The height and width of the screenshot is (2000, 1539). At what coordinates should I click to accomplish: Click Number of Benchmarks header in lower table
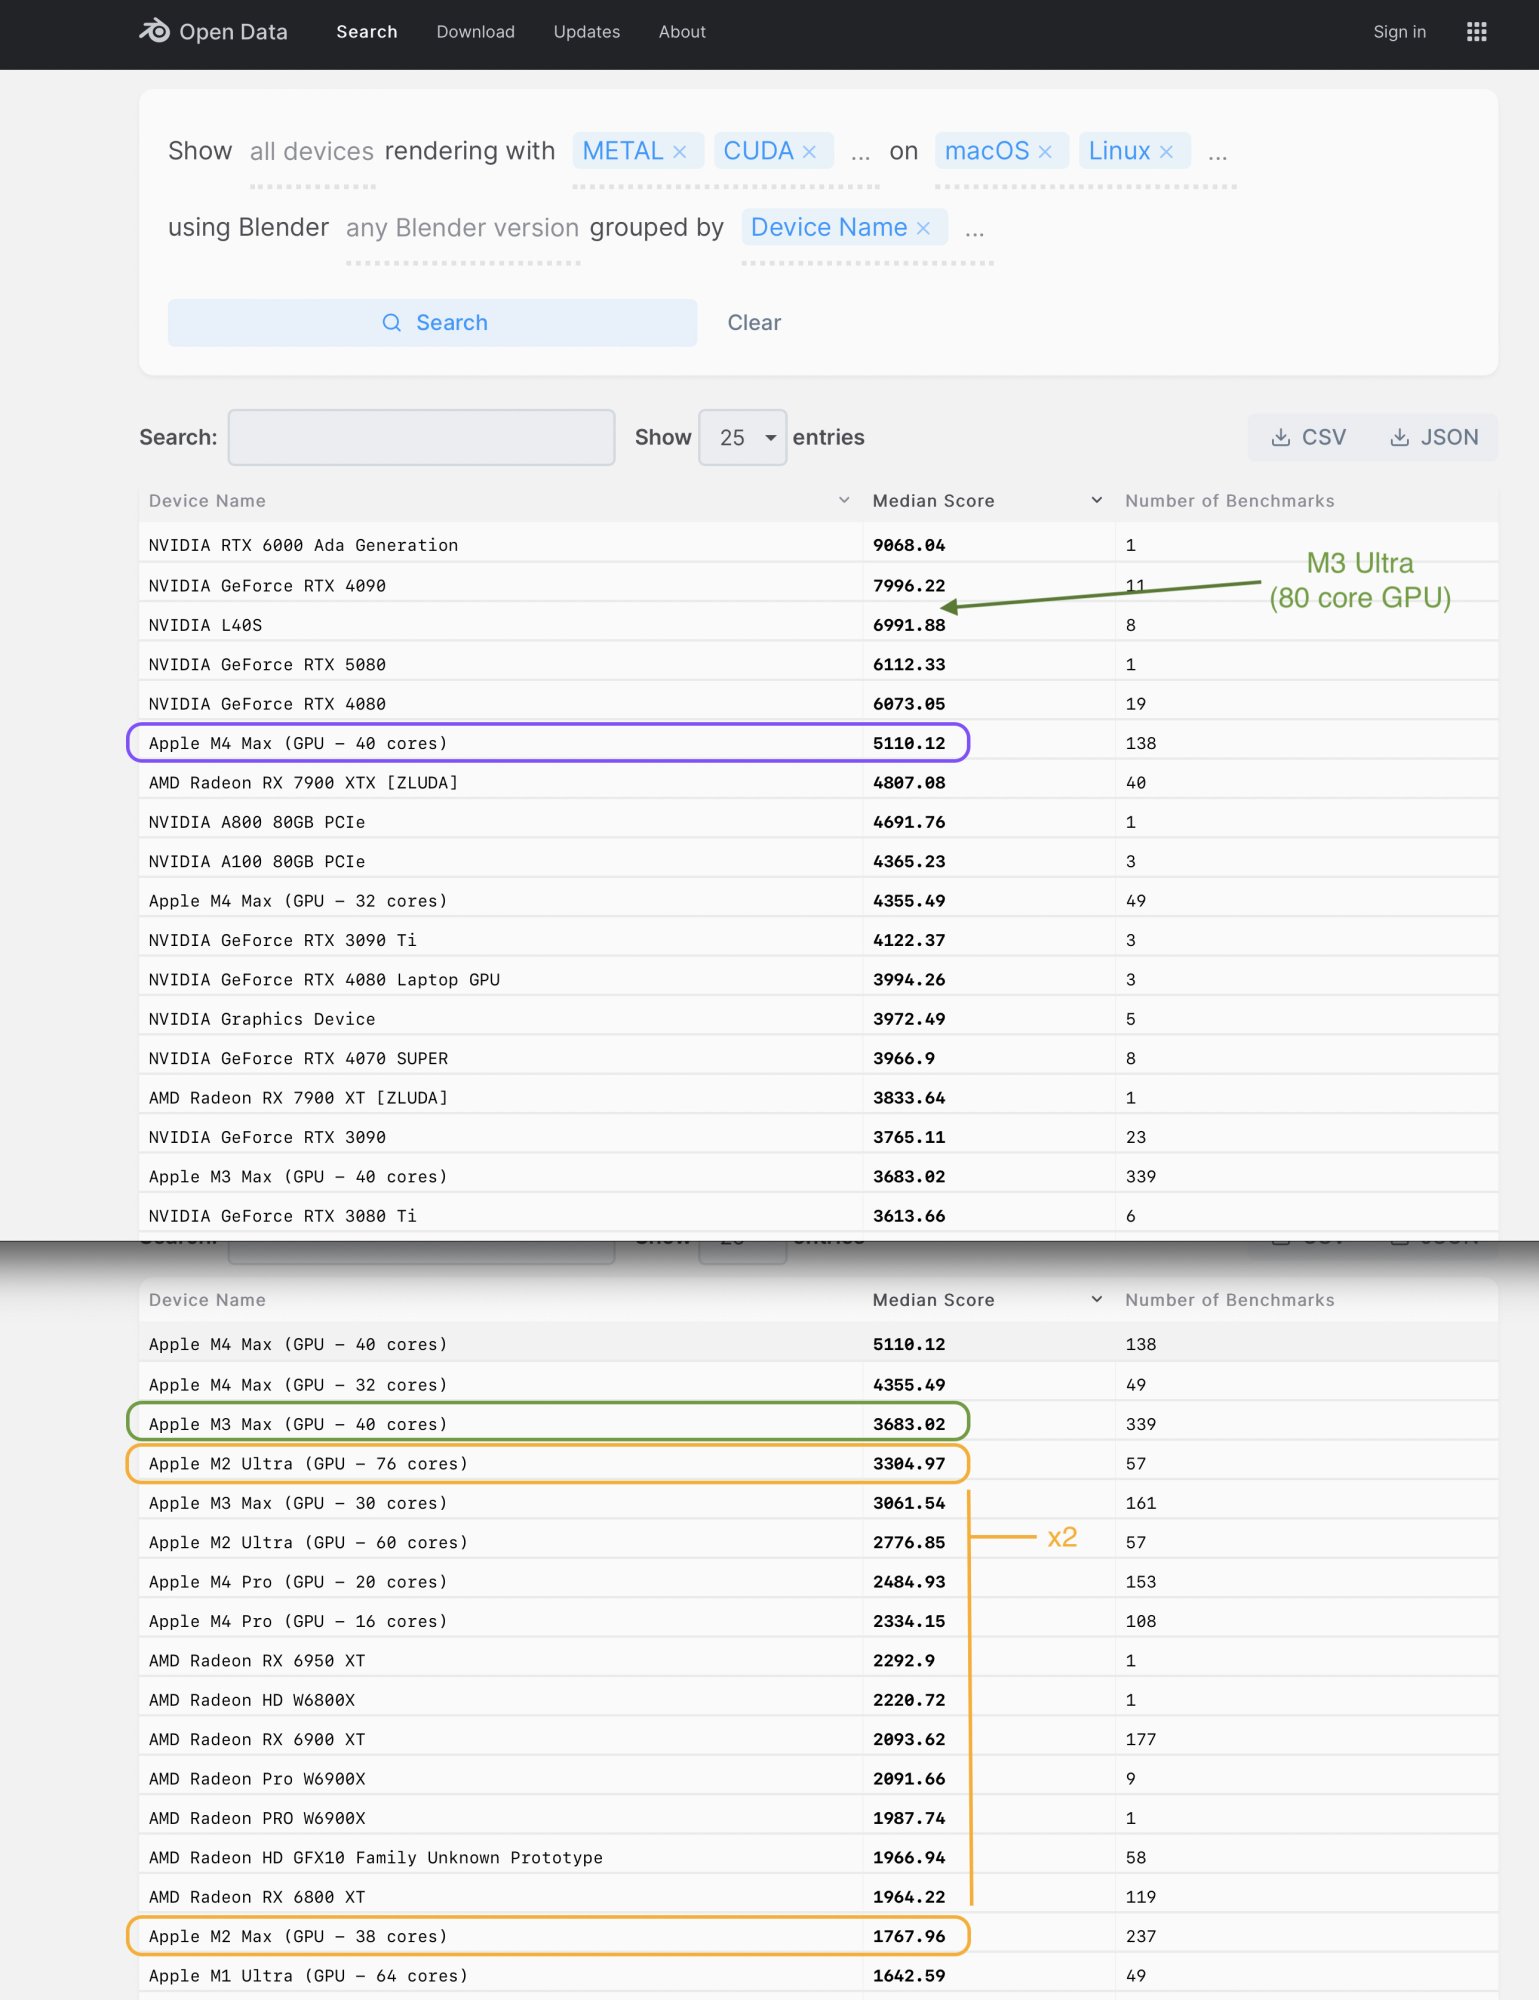pos(1230,1300)
